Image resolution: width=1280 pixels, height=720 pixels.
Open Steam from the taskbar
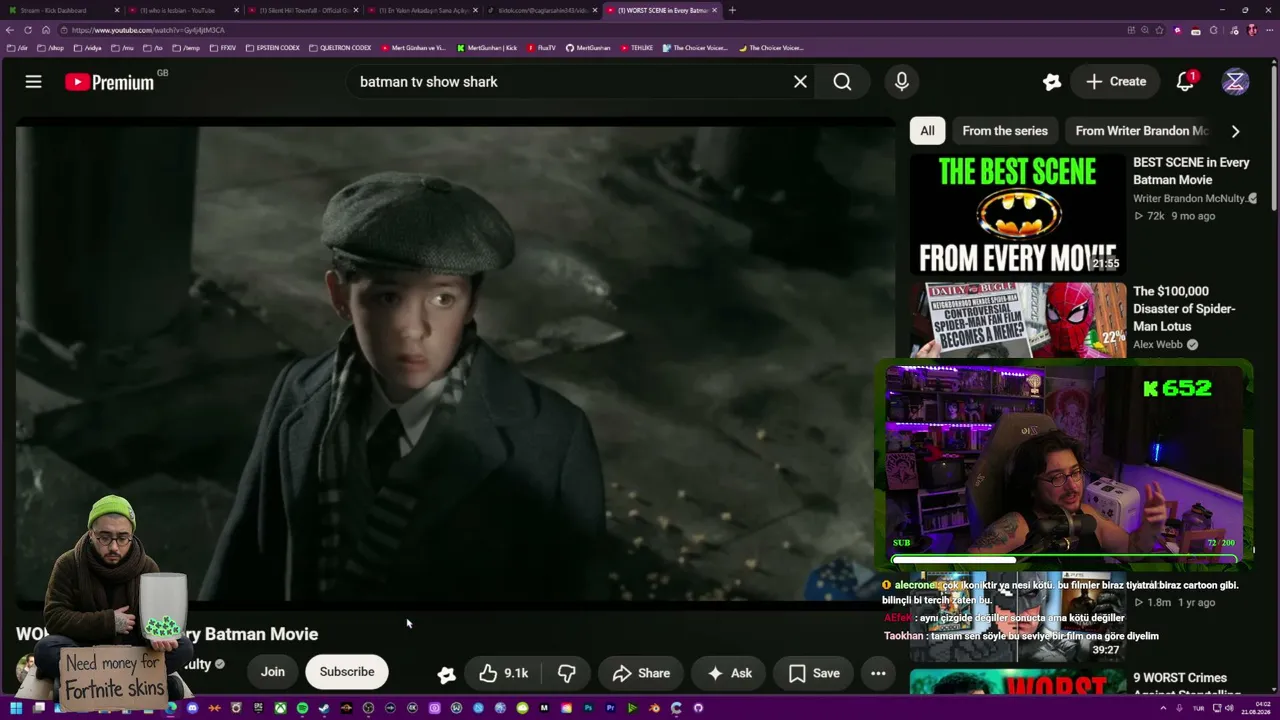coord(324,708)
